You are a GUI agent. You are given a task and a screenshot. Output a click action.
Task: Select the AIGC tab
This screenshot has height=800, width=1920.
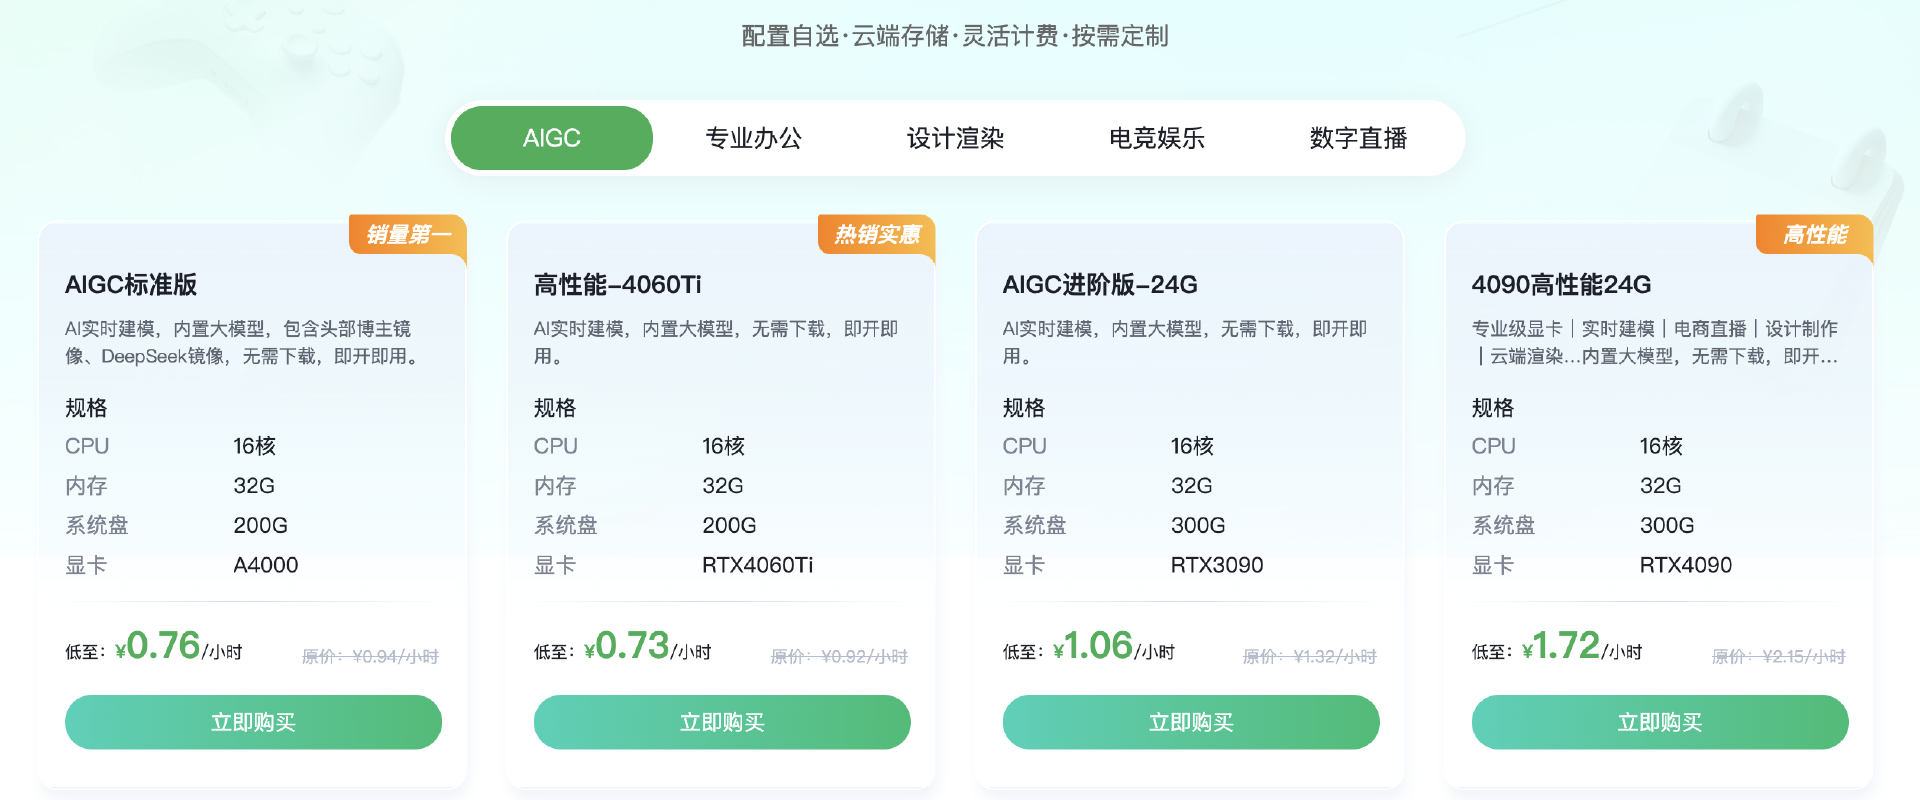(552, 138)
